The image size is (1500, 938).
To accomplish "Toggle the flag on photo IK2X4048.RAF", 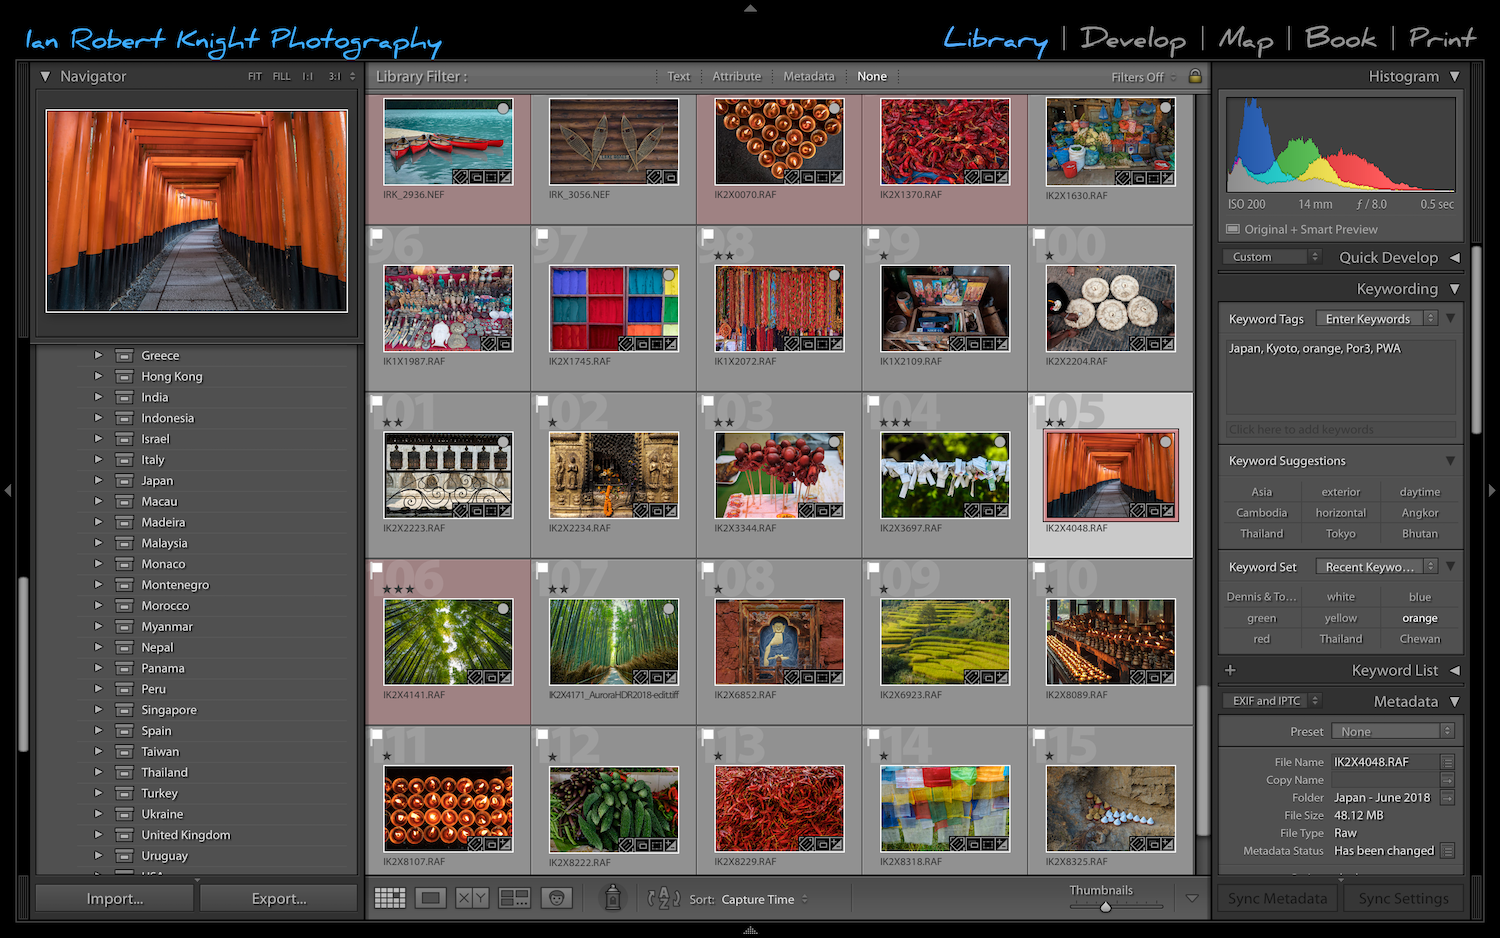I will 1040,402.
